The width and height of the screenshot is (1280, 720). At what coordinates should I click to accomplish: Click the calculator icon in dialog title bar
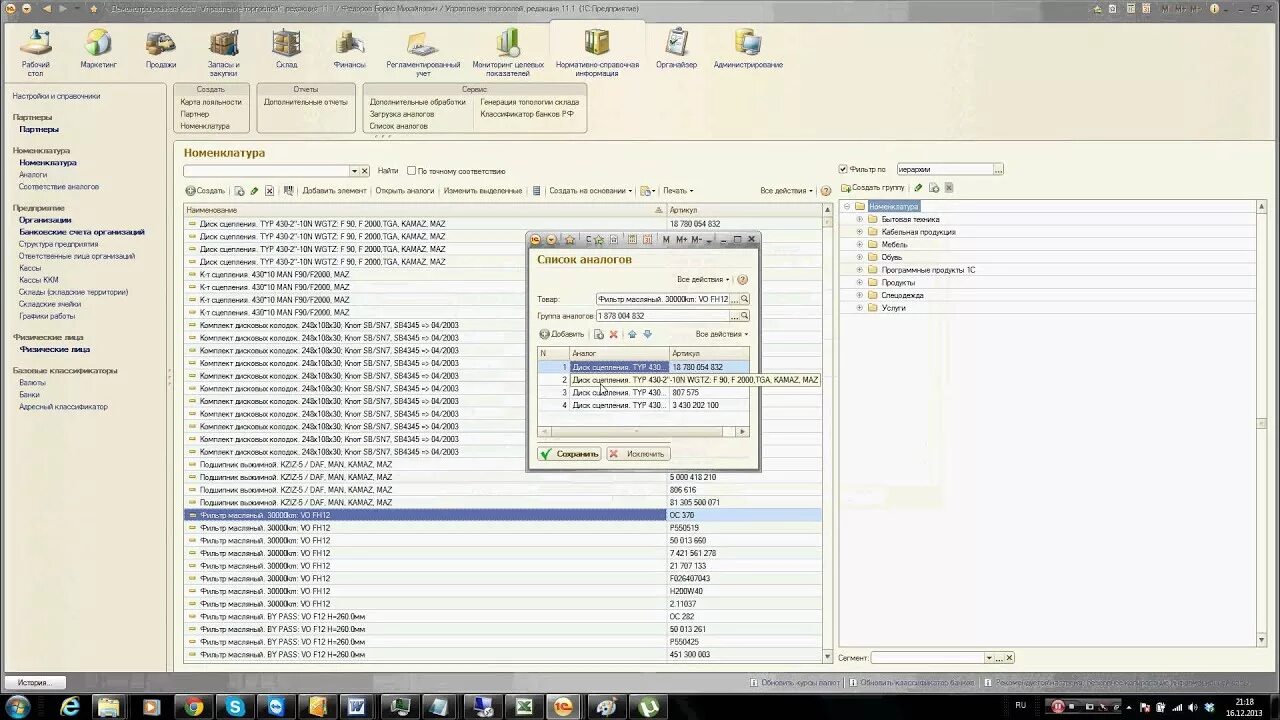[632, 240]
